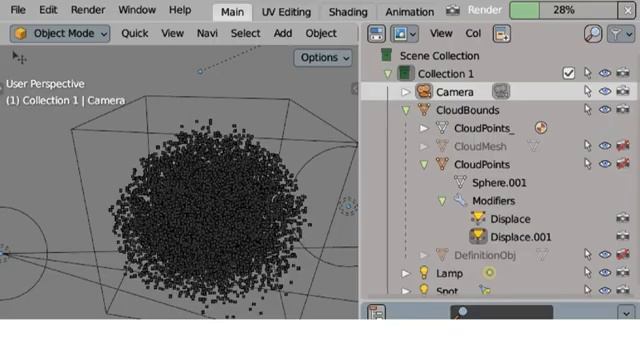Click the outliner editor type icon
This screenshot has height=360, width=640.
(x=376, y=34)
